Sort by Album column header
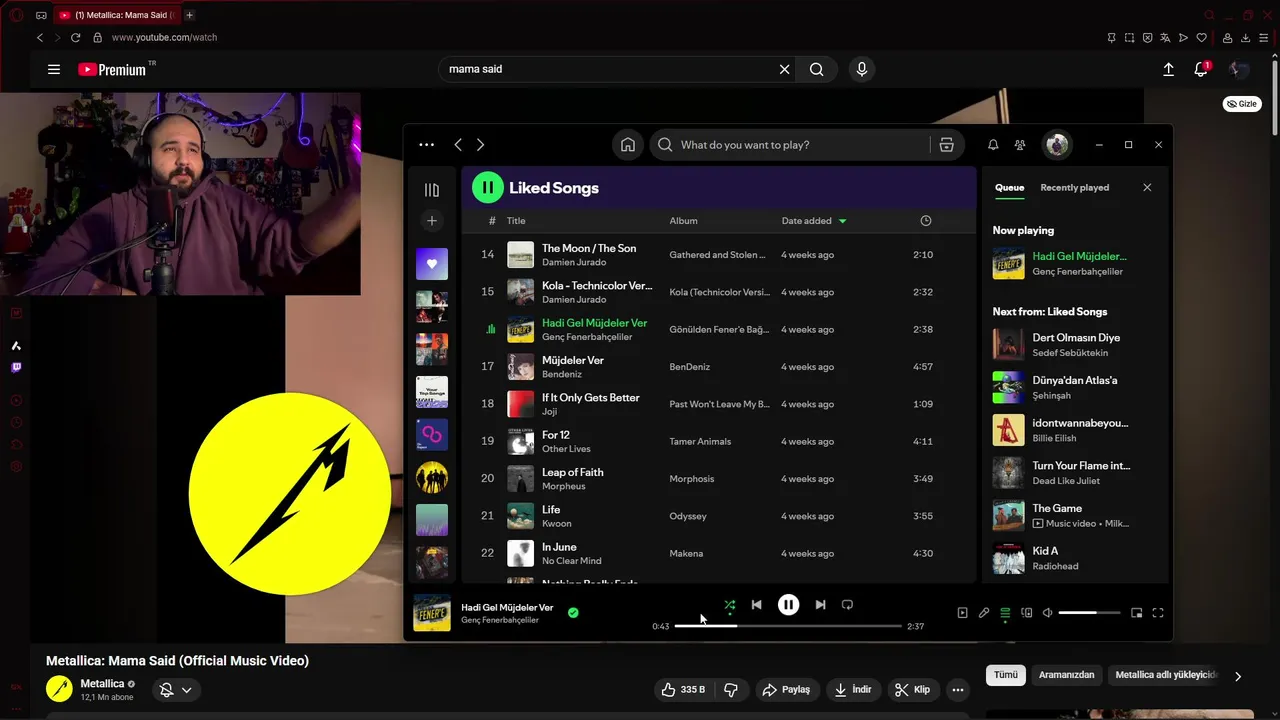 683,221
